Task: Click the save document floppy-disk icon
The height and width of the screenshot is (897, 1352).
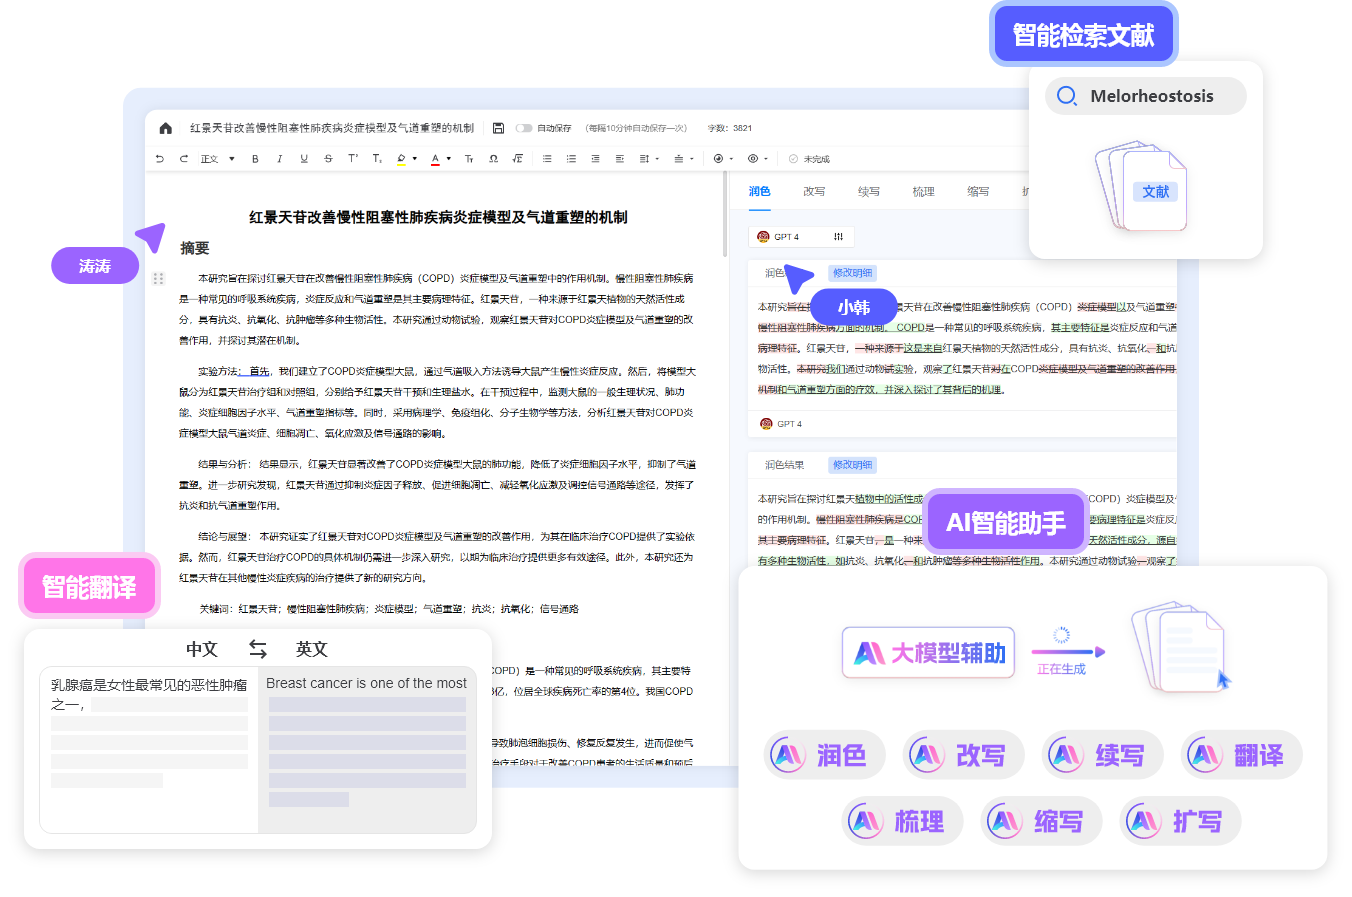Action: pos(498,128)
